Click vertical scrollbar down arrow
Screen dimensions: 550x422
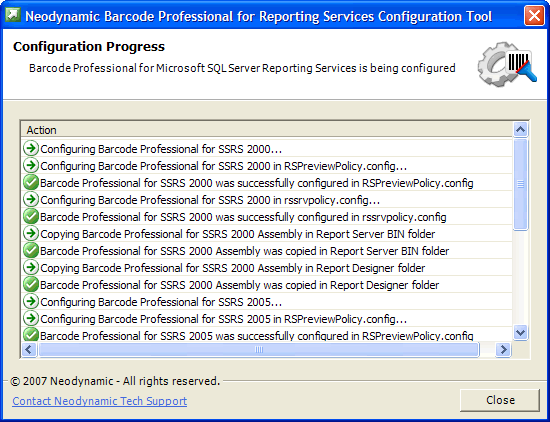[521, 332]
